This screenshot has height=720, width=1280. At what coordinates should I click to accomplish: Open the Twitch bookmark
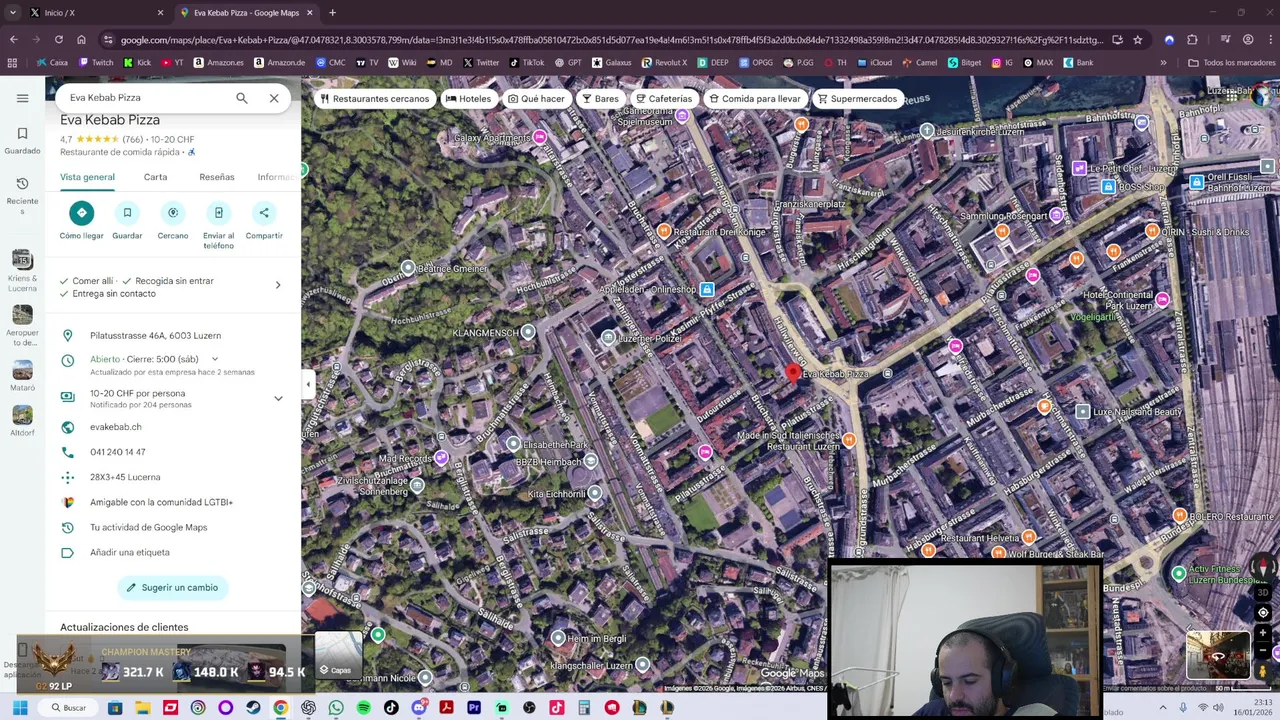point(96,62)
